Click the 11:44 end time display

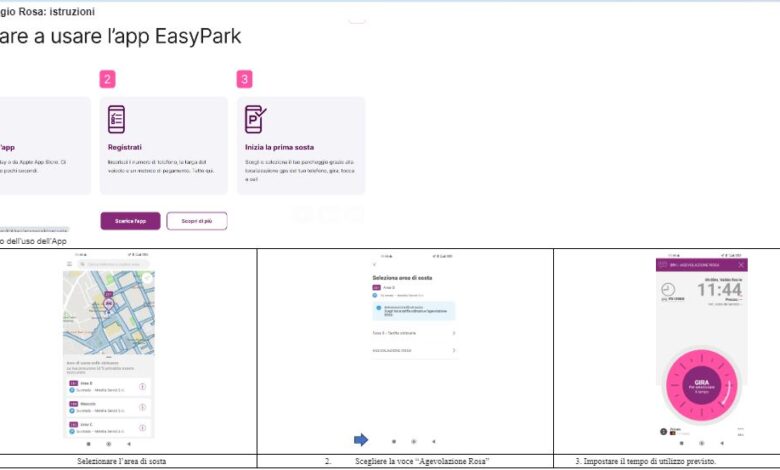click(719, 290)
